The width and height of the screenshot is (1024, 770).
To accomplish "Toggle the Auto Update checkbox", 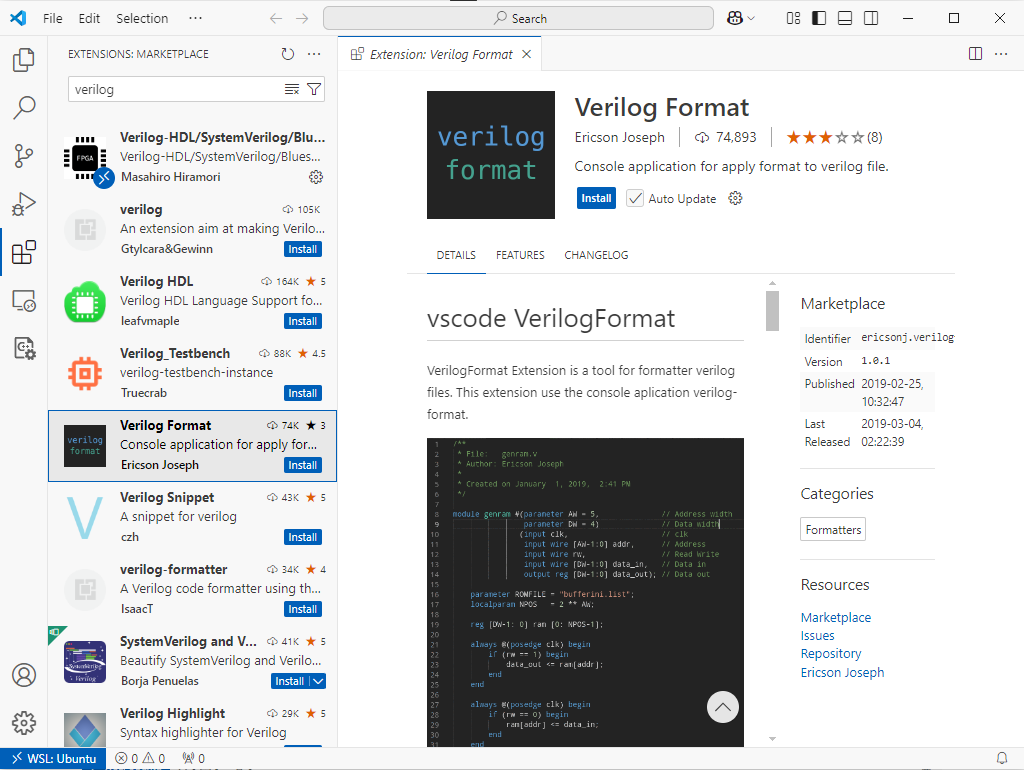I will [x=635, y=199].
